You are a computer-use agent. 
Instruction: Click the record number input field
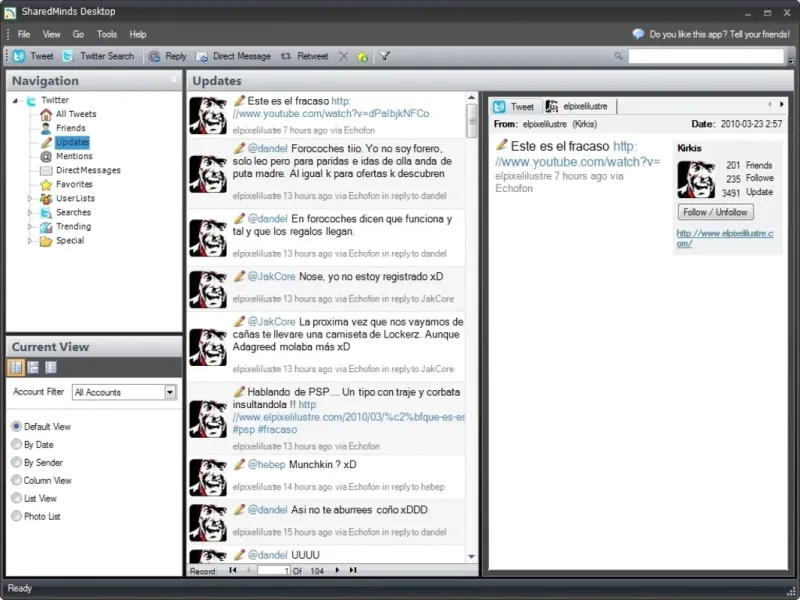click(273, 570)
